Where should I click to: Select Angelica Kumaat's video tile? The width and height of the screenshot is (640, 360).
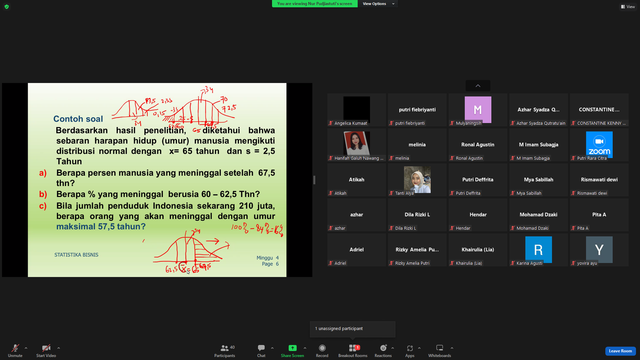coord(357,109)
